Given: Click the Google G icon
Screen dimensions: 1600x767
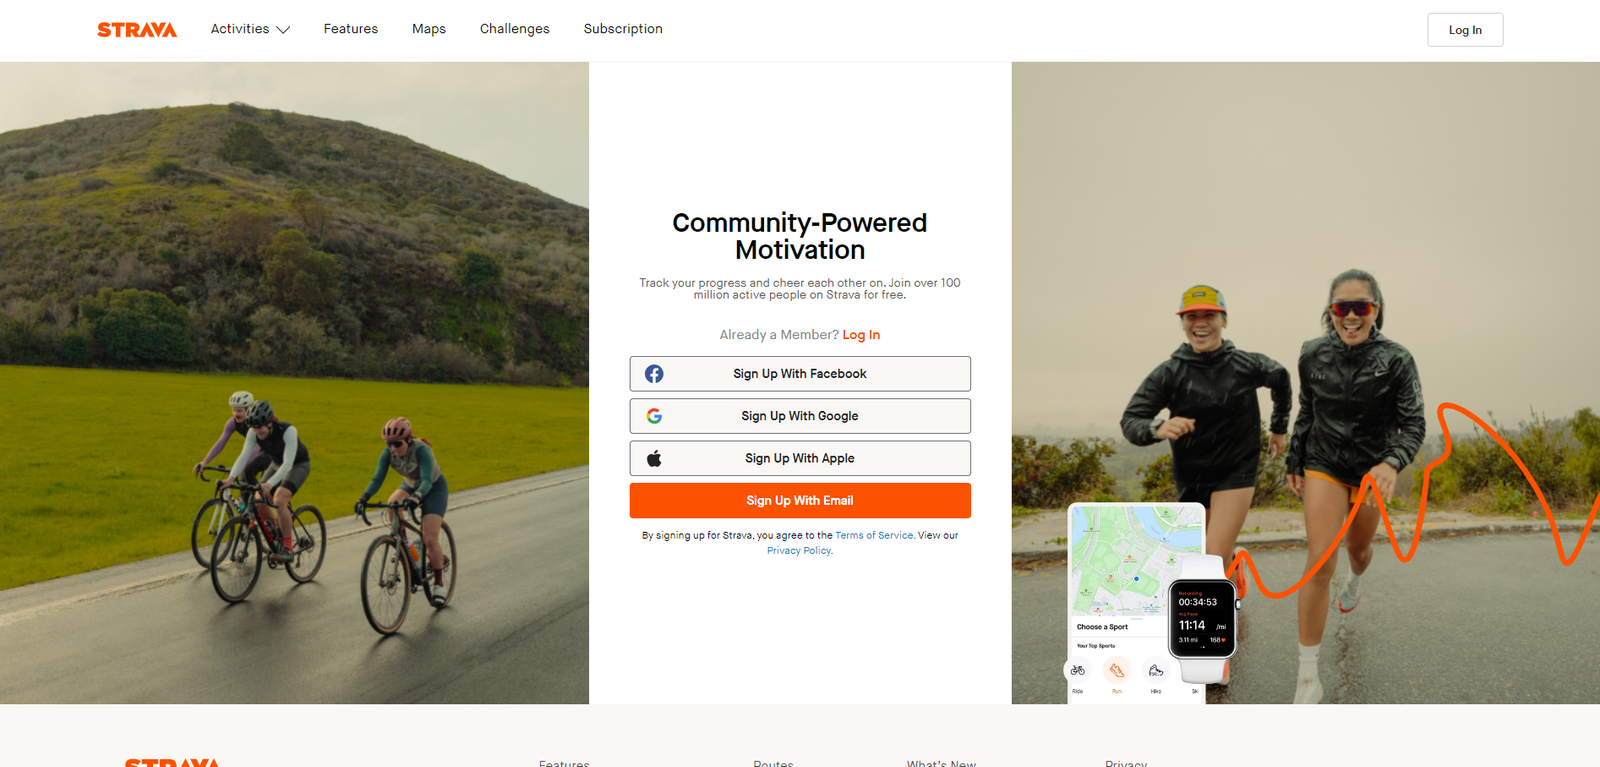Looking at the screenshot, I should point(654,416).
